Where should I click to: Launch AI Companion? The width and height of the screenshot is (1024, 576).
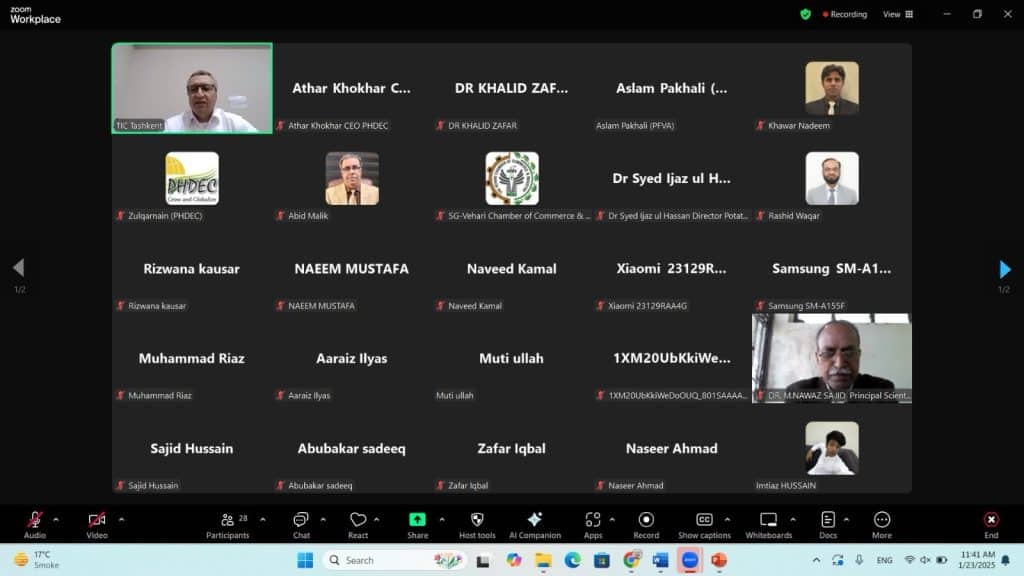click(534, 521)
